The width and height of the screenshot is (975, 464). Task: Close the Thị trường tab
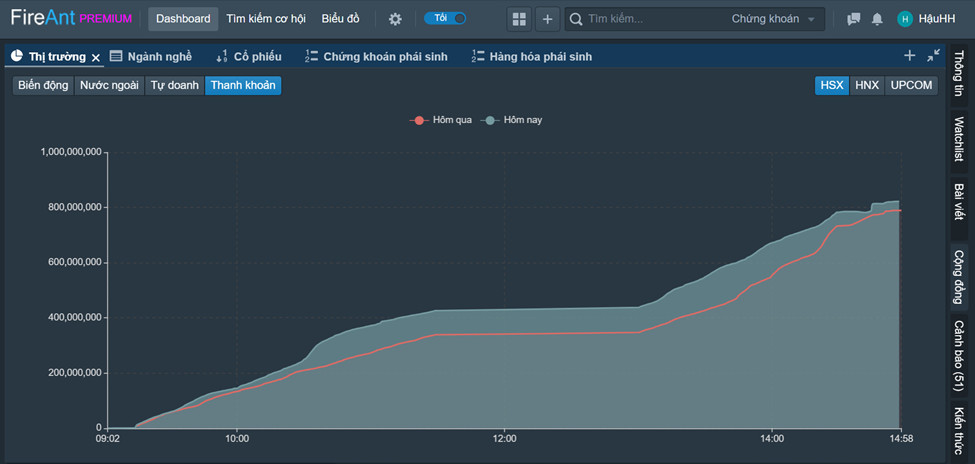[96, 57]
